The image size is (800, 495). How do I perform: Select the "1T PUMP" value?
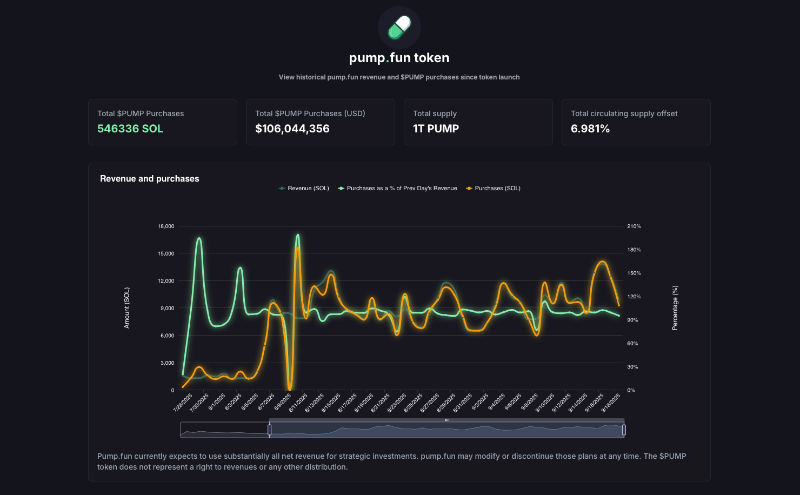436,129
